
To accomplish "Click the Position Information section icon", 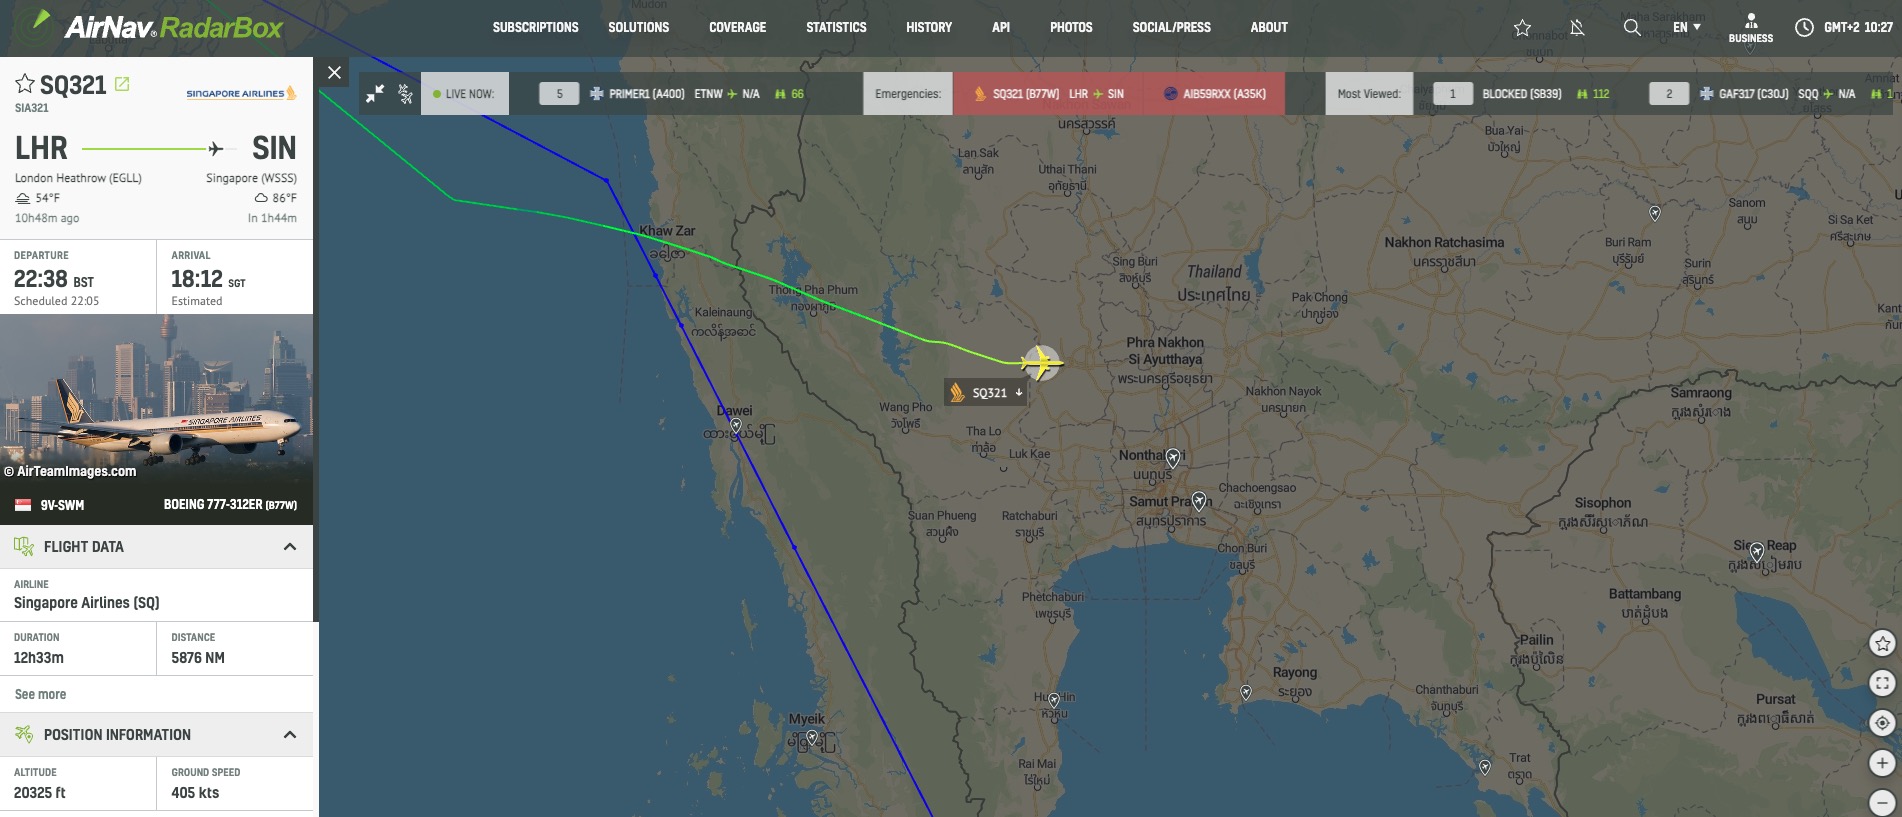I will pyautogui.click(x=24, y=735).
